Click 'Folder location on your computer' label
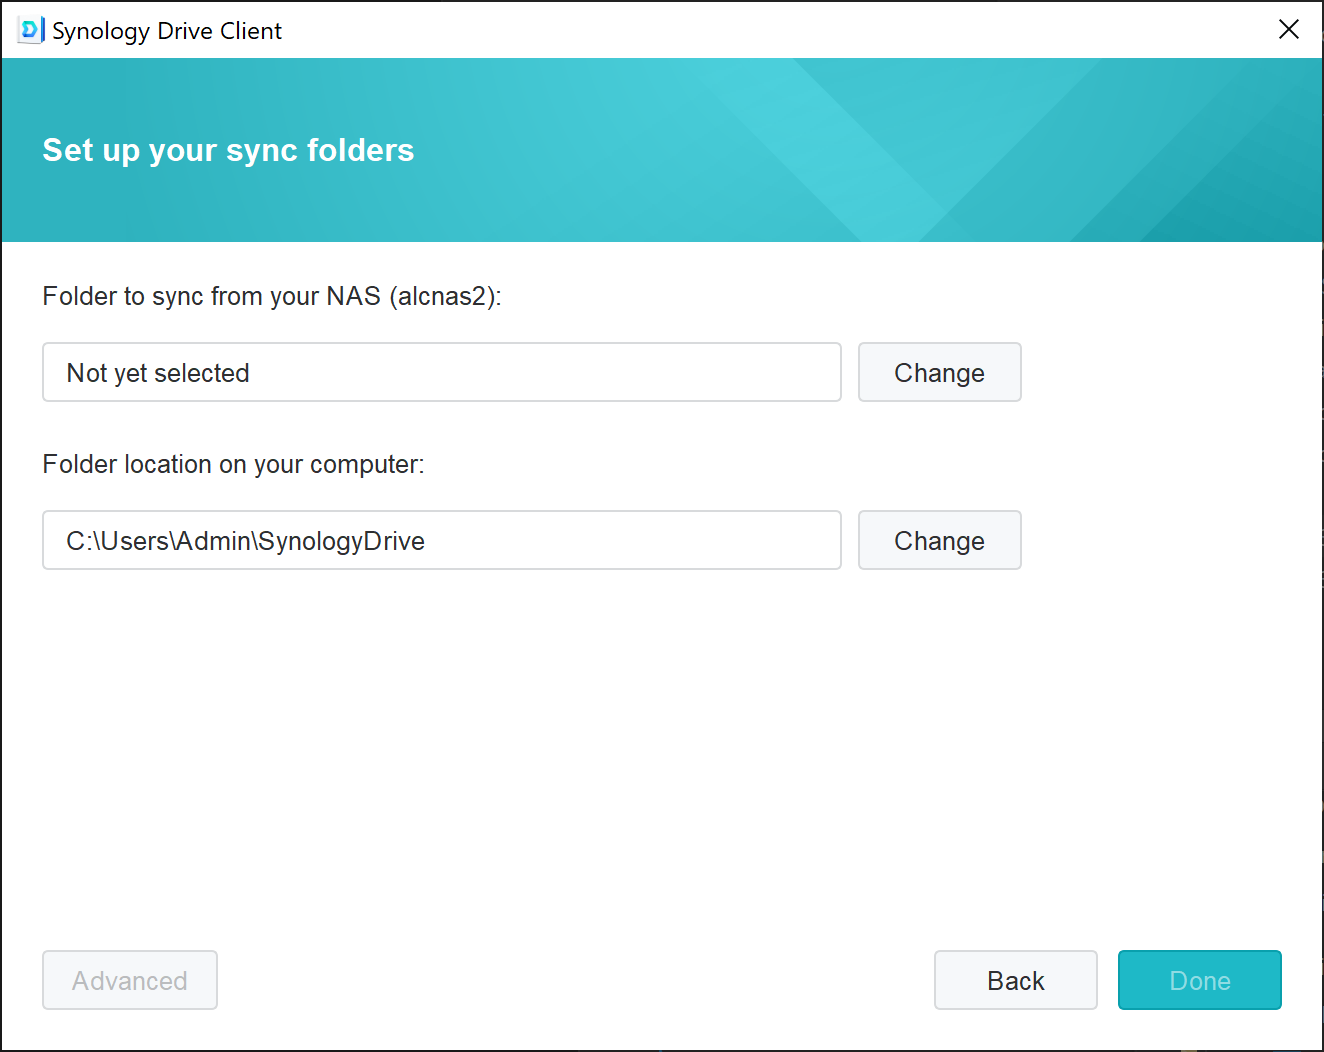1324x1052 pixels. click(x=234, y=465)
